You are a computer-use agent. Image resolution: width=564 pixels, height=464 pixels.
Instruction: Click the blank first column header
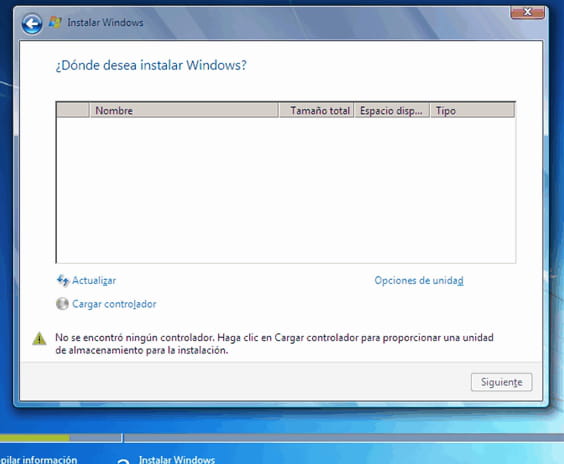(73, 110)
